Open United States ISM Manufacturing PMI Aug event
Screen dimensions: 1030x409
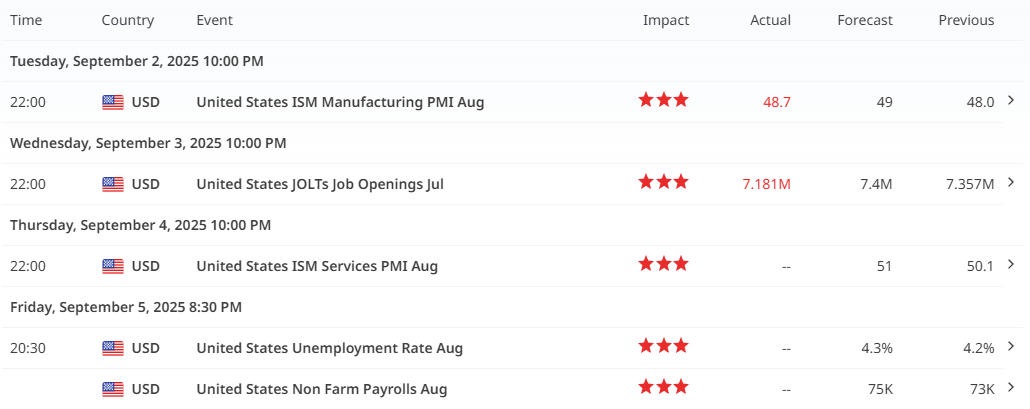pos(340,102)
